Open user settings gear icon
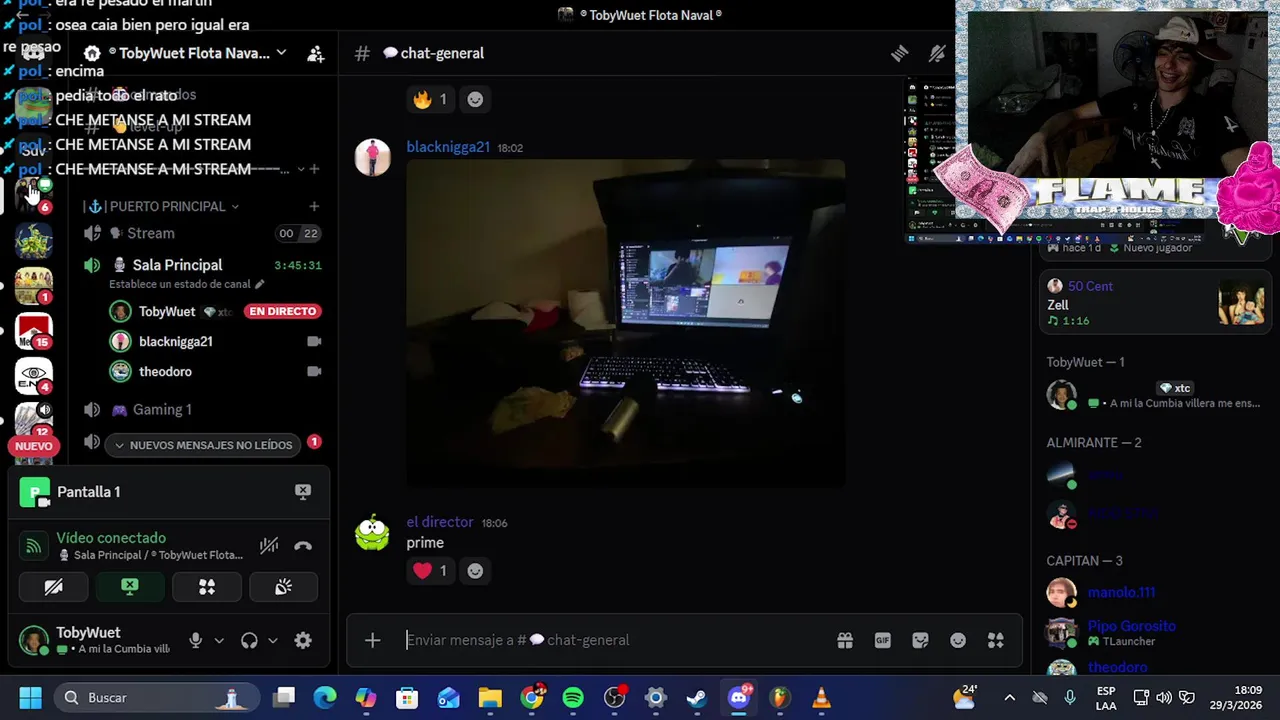 coord(303,641)
